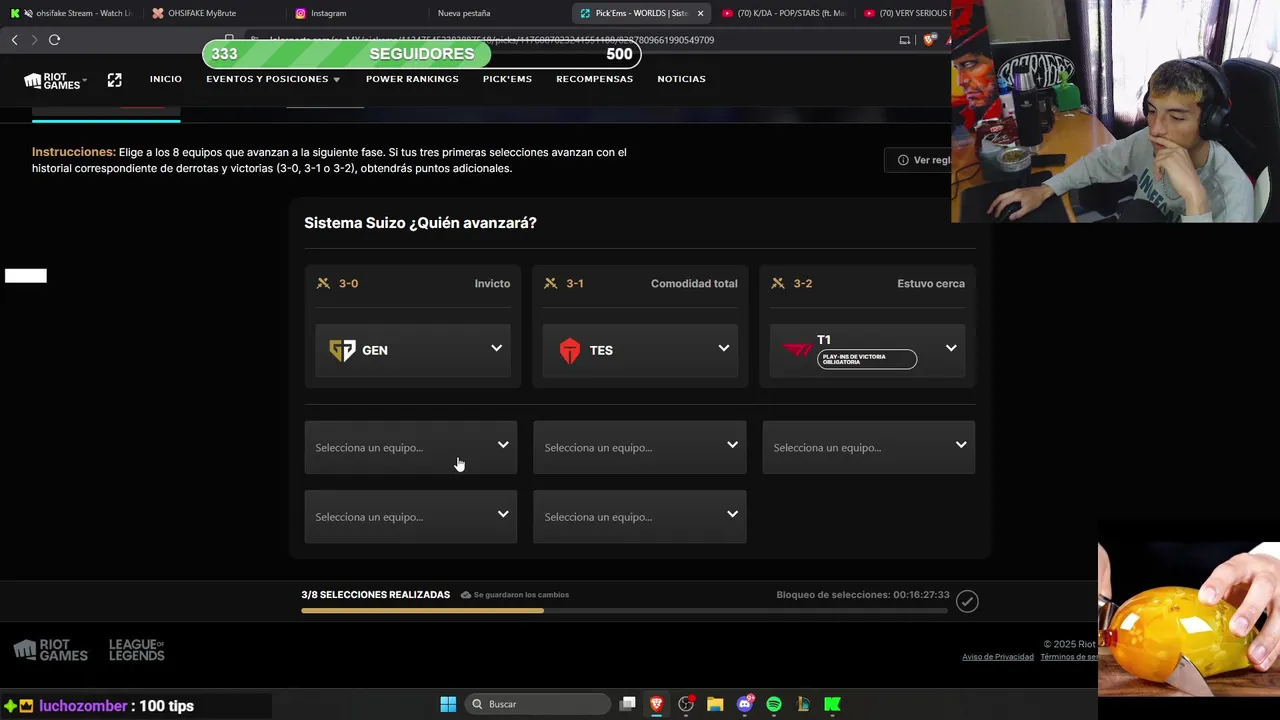Click the Brave shields icon in address bar

[x=930, y=40]
